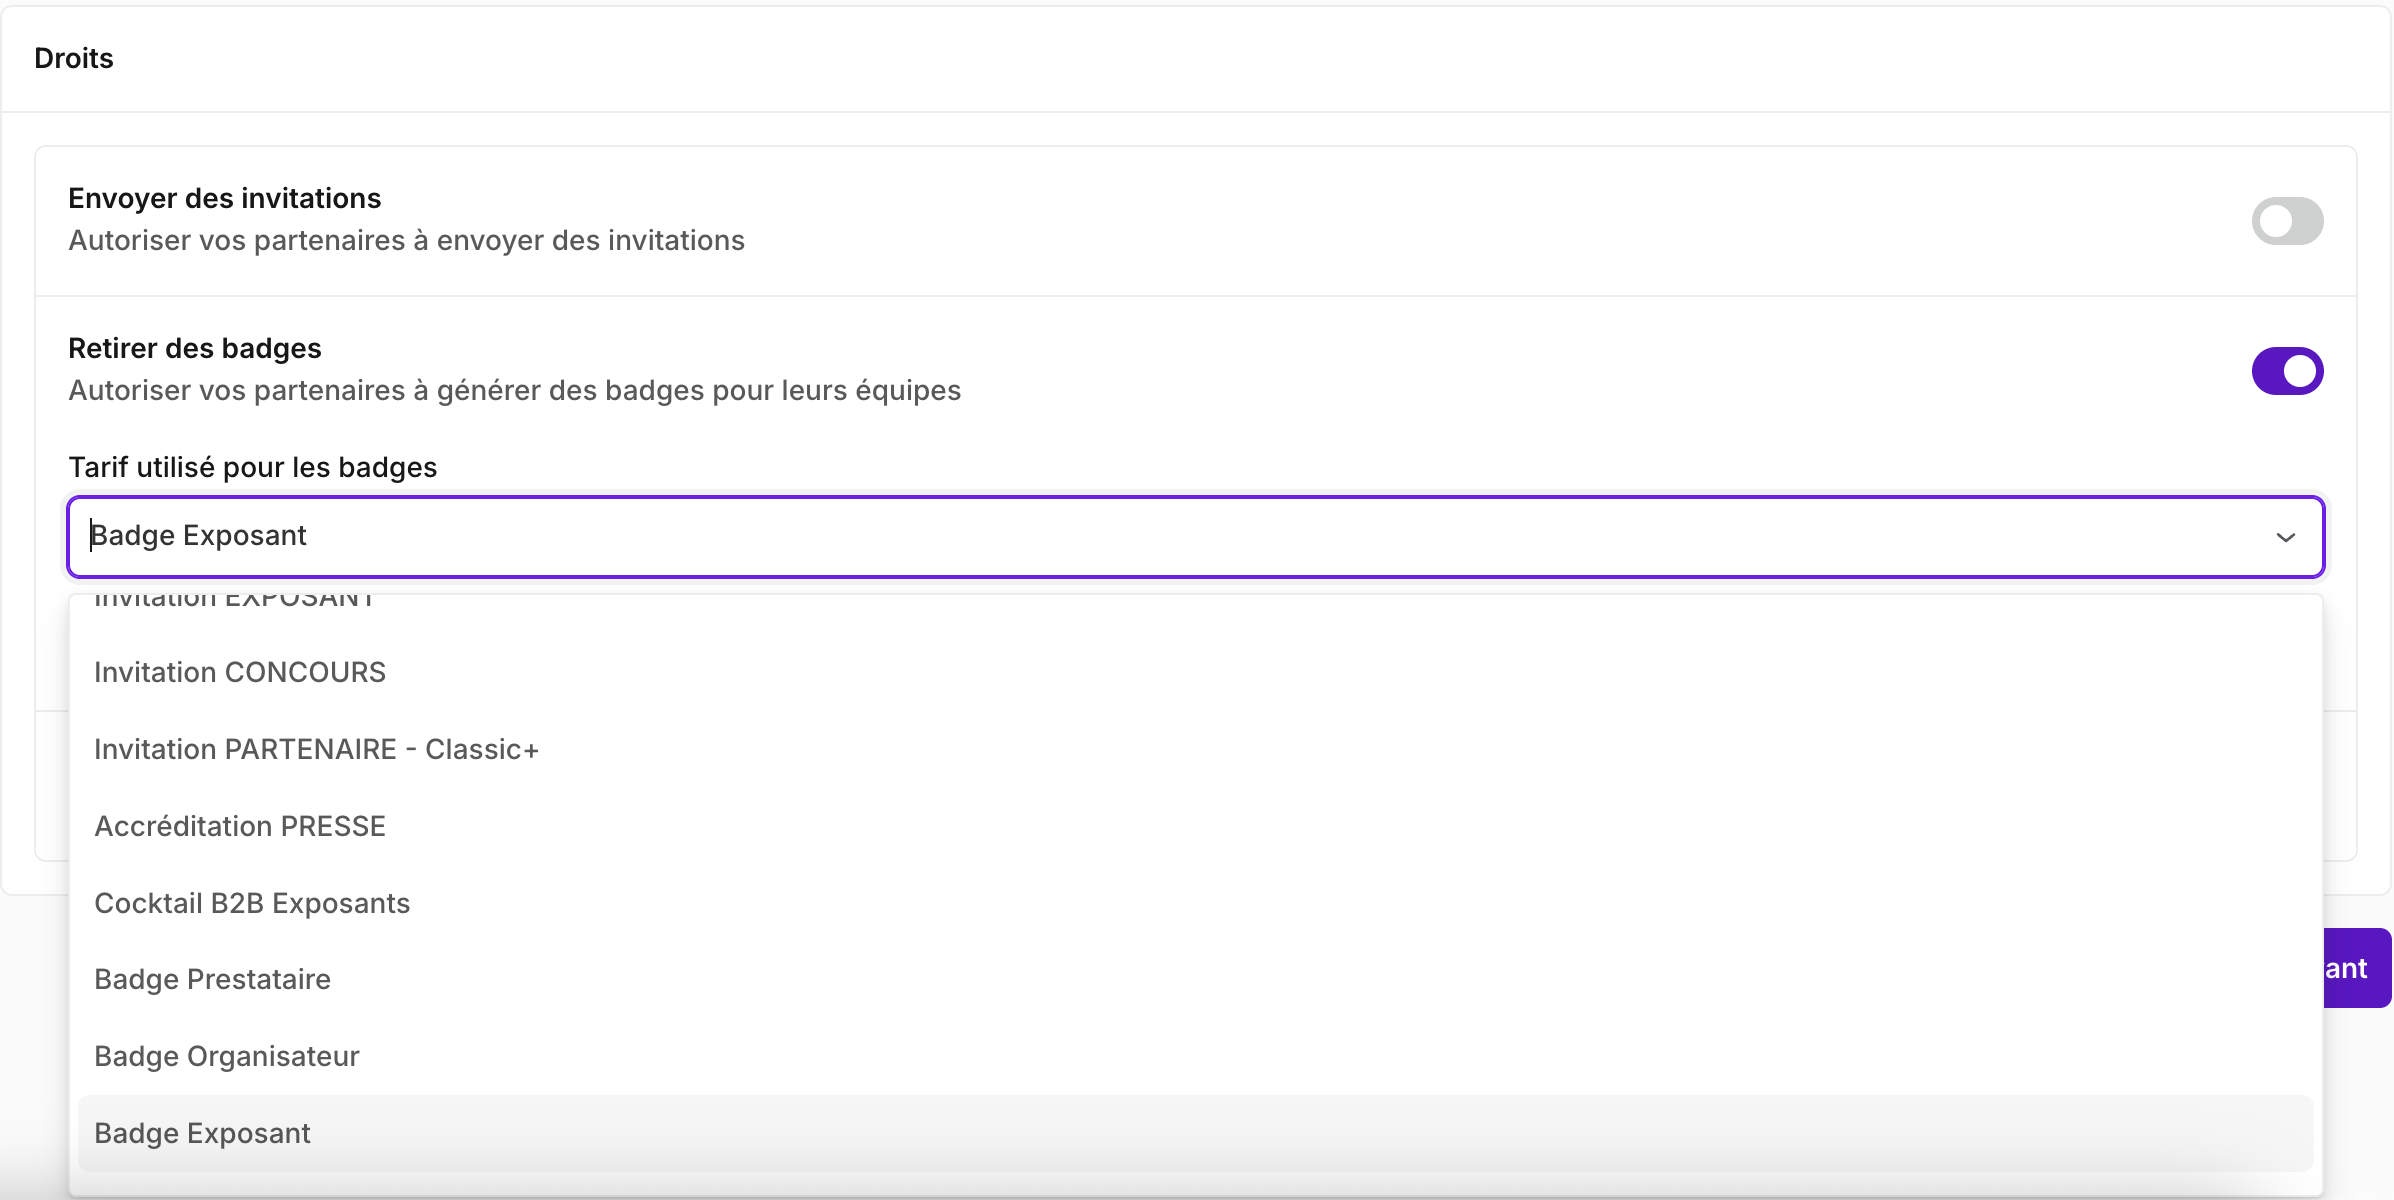Click the dropdown chevron arrow icon
This screenshot has height=1200, width=2394.
tap(2285, 538)
